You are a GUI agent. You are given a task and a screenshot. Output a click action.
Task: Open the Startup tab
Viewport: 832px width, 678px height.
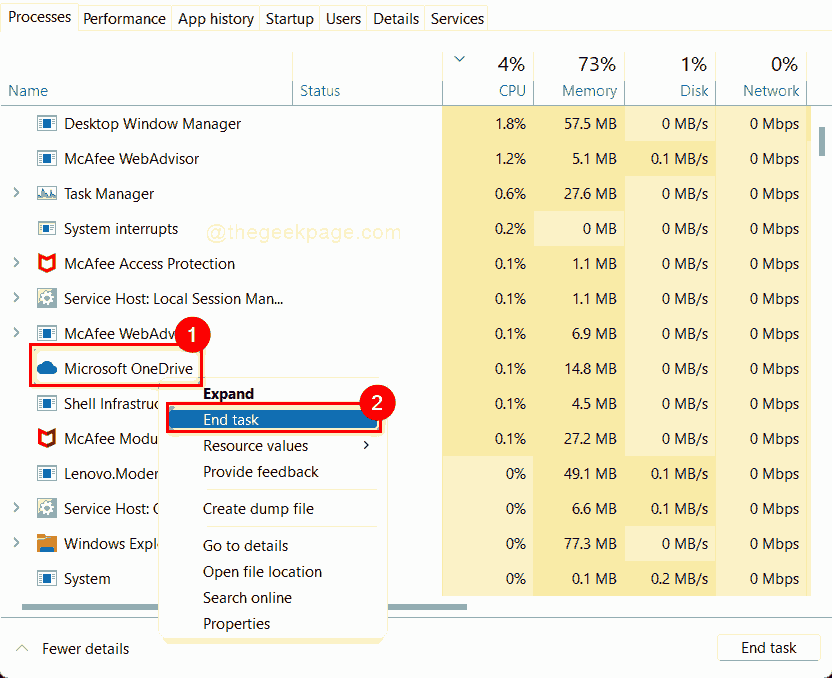tap(289, 18)
